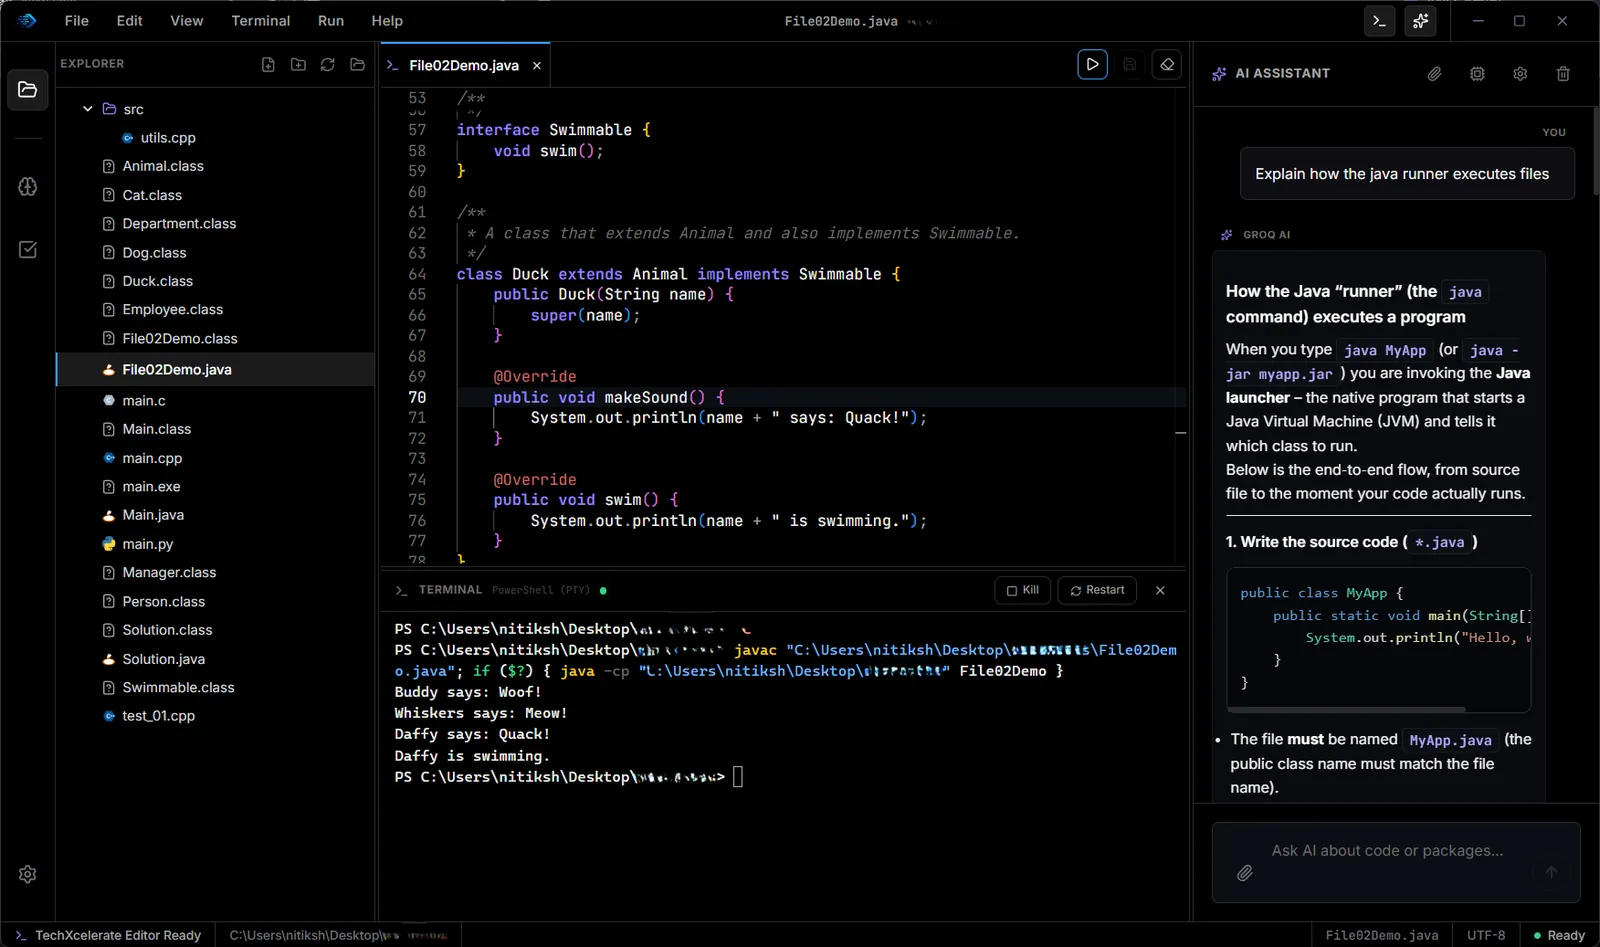Image resolution: width=1600 pixels, height=947 pixels.
Task: Toggle the AI assistant sparkle icon in title bar
Action: (x=1420, y=20)
